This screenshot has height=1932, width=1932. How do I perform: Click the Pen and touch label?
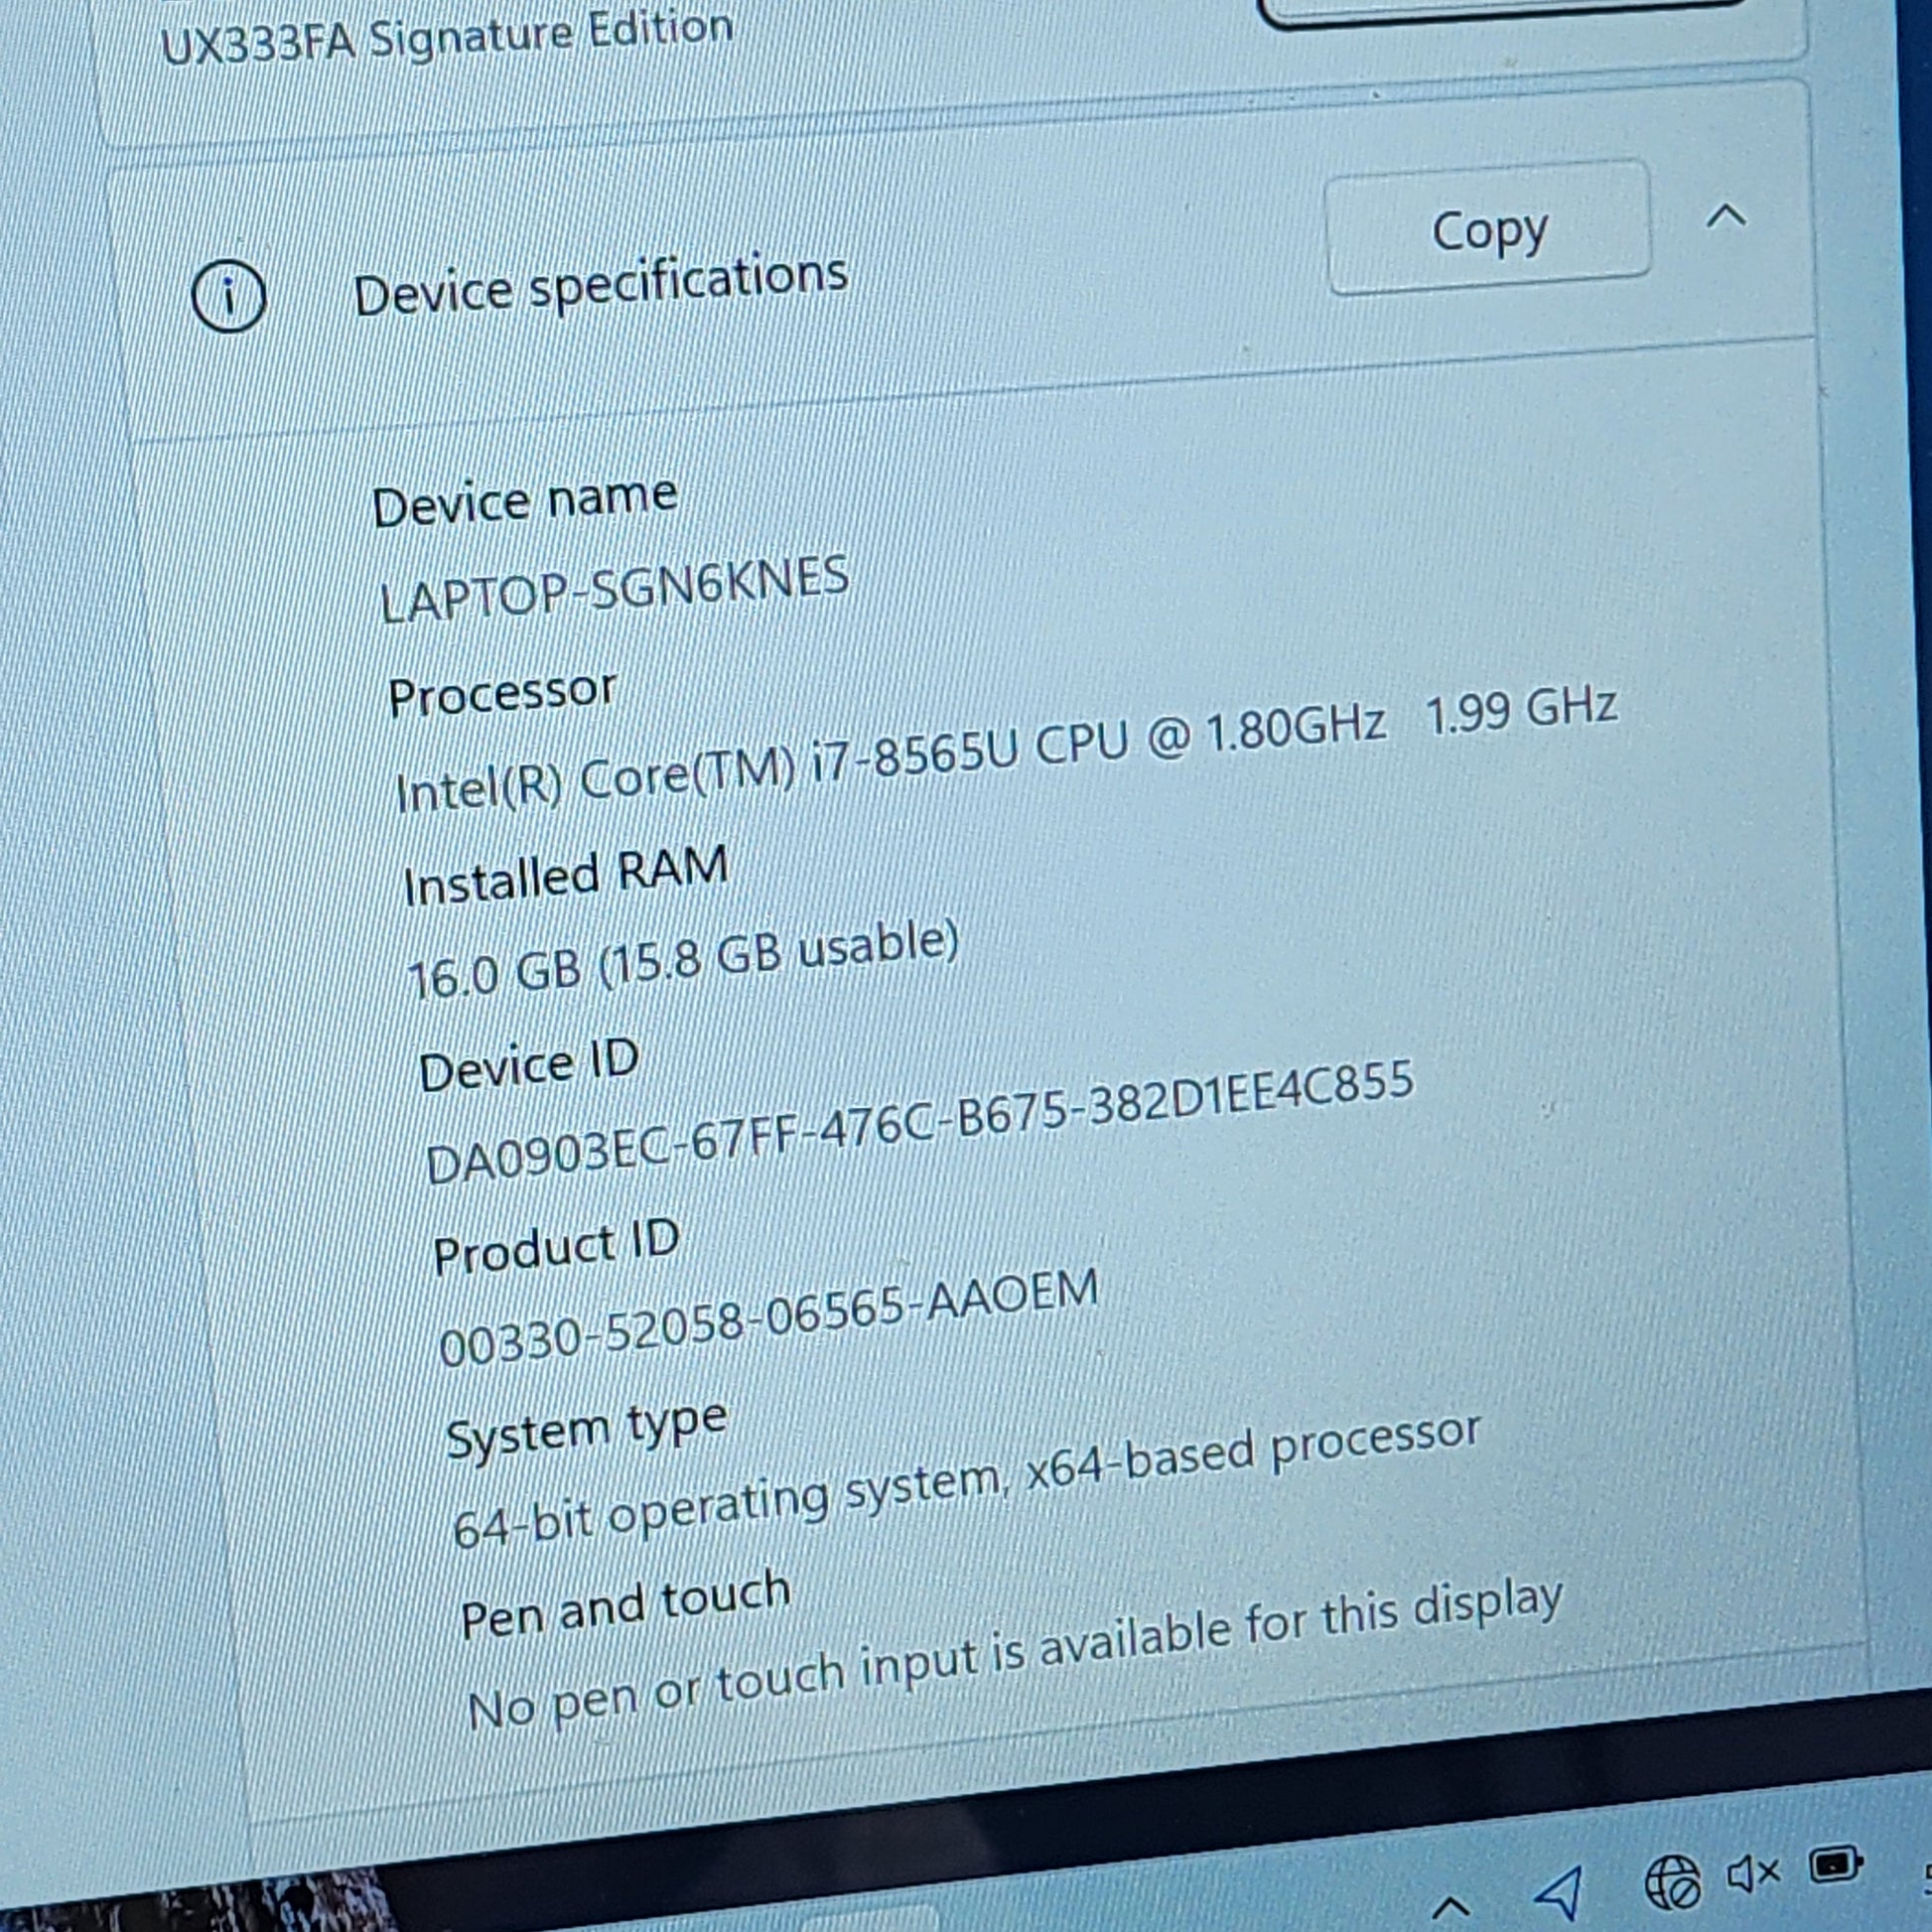pyautogui.click(x=625, y=1604)
